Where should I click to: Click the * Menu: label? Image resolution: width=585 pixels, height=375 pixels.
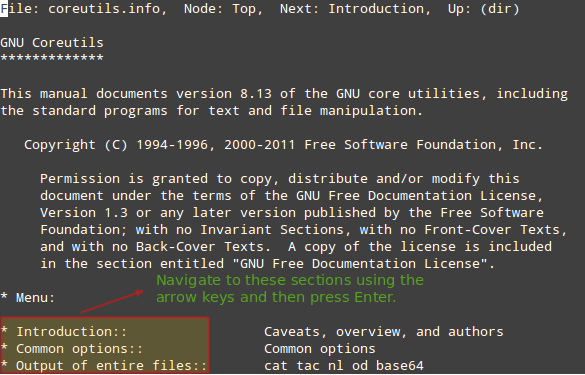pos(28,297)
